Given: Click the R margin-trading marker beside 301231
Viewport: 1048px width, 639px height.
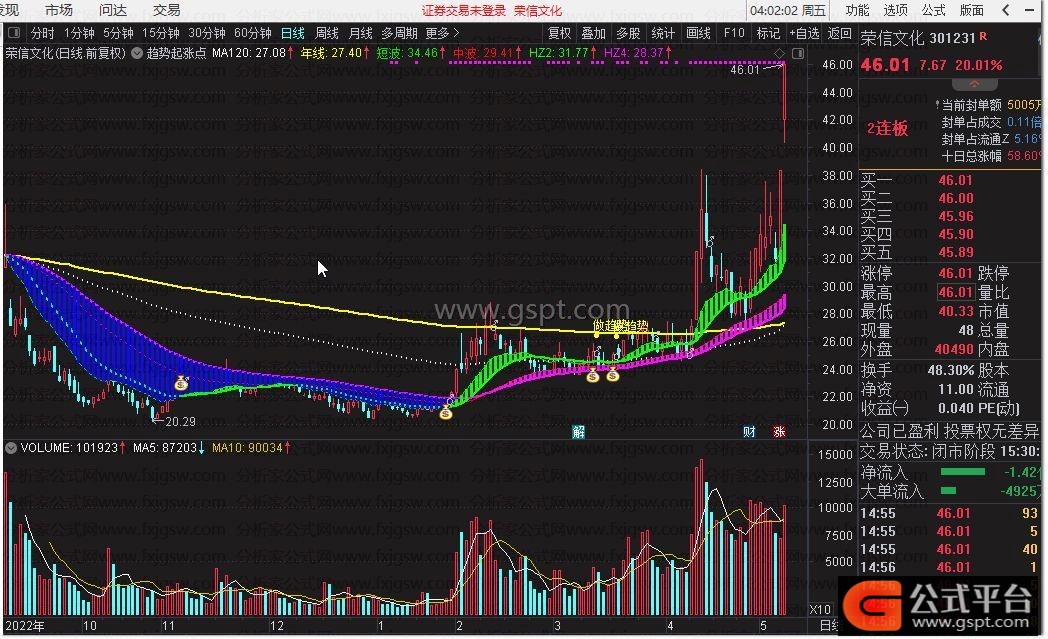Looking at the screenshot, I should coord(983,37).
